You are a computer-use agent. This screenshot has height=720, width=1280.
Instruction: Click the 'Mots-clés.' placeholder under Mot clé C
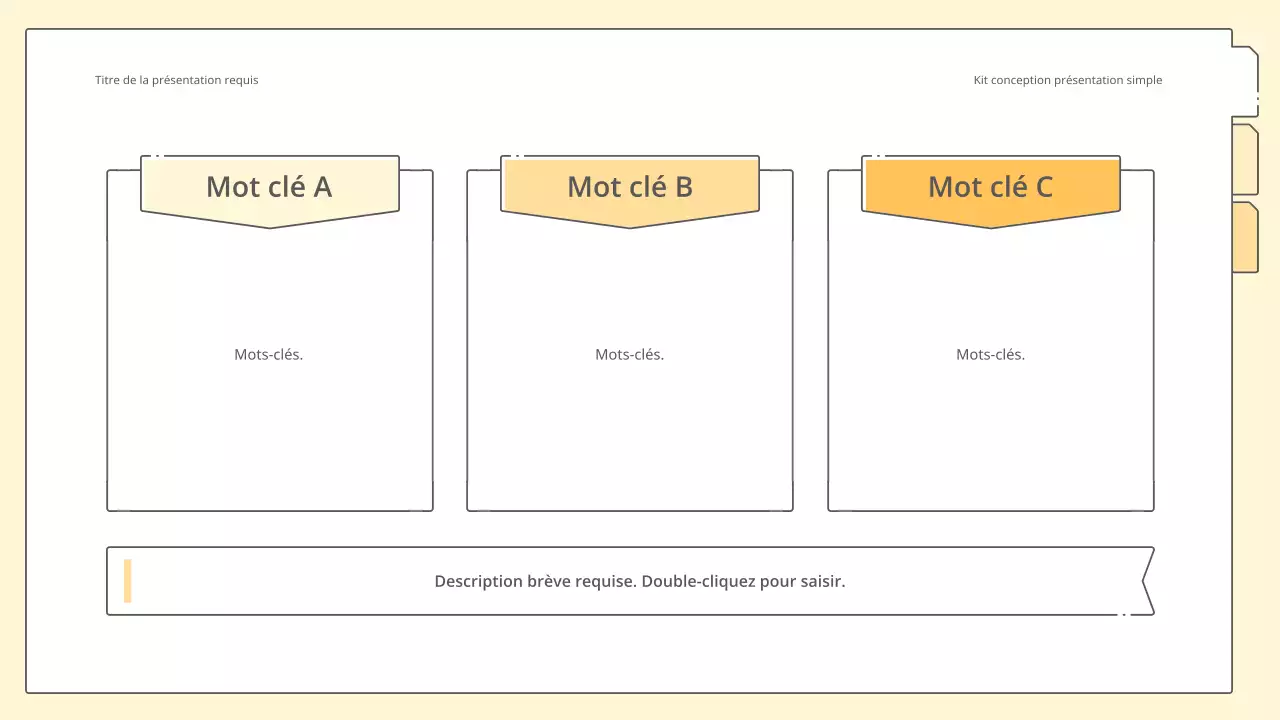pos(990,354)
